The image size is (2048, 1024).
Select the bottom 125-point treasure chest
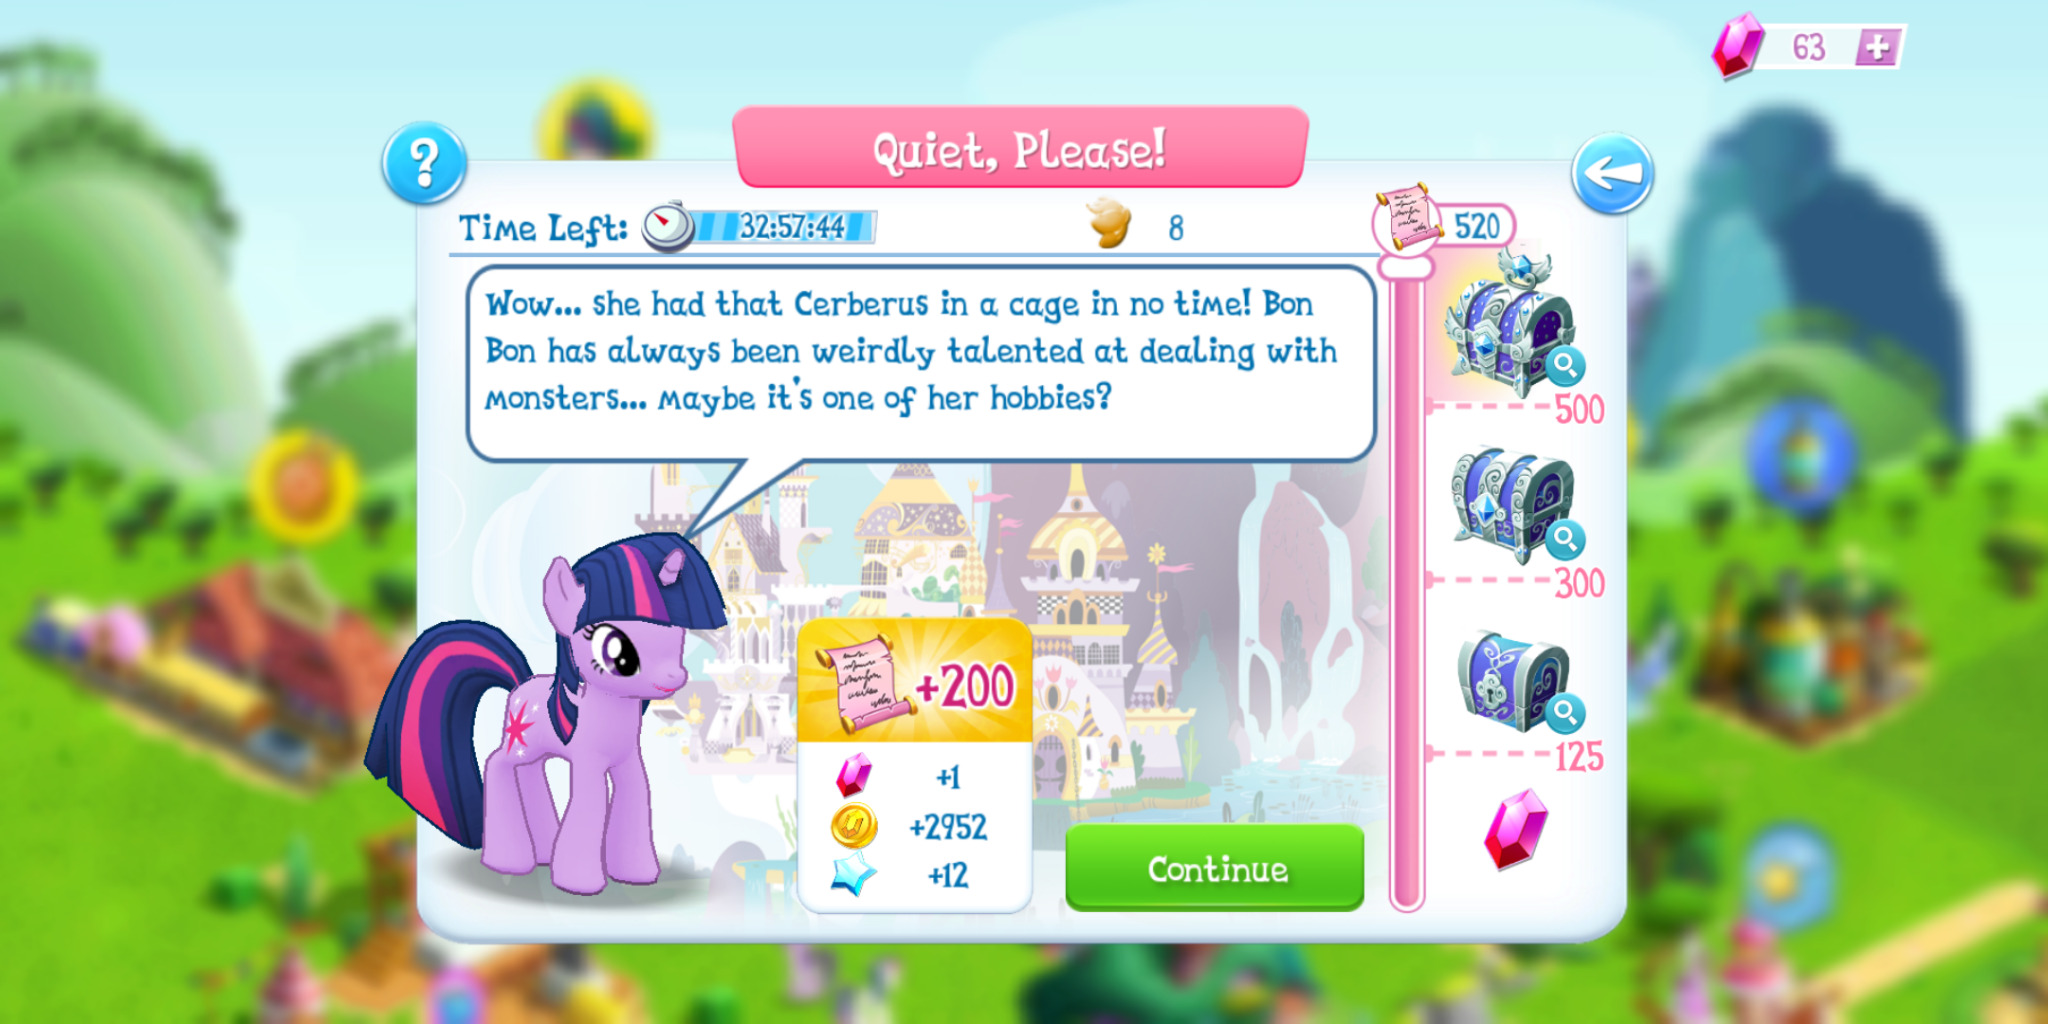(1512, 681)
